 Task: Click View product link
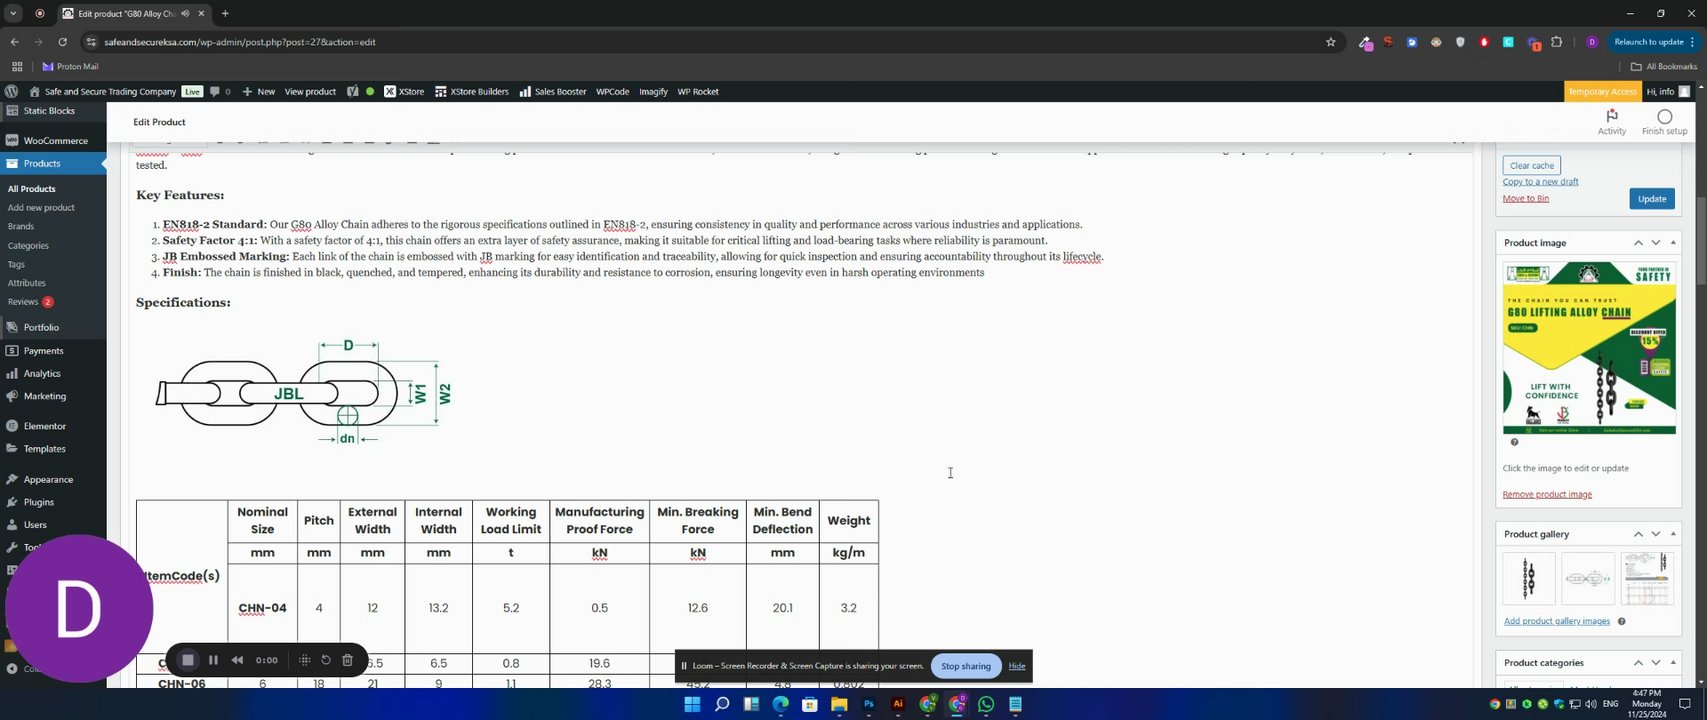[x=310, y=91]
